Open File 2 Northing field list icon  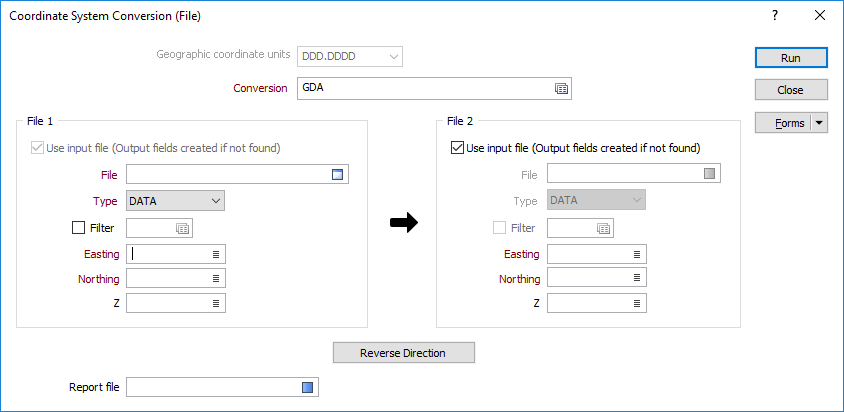point(637,278)
